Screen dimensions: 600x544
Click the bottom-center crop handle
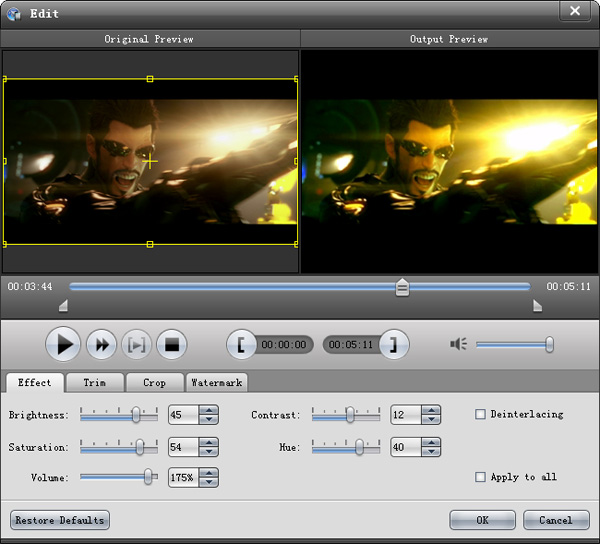click(x=150, y=244)
